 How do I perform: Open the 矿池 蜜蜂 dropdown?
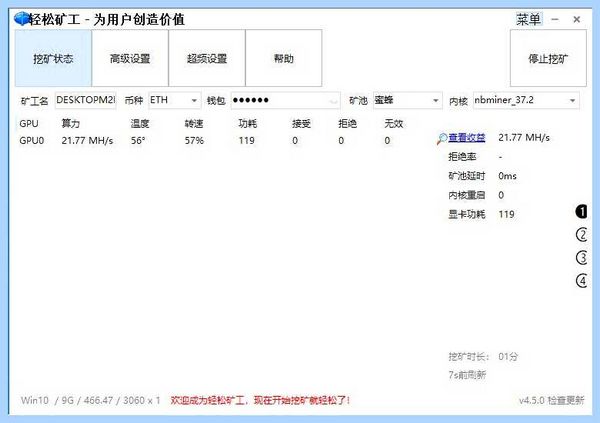[x=408, y=100]
